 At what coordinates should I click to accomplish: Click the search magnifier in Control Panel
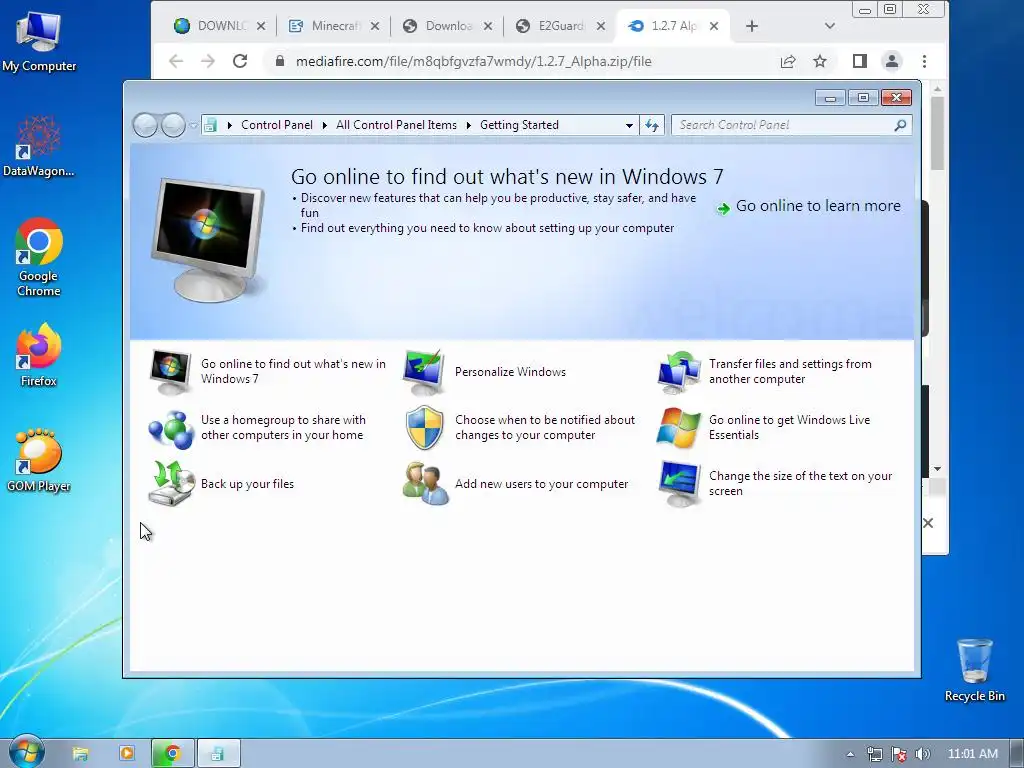[x=900, y=125]
